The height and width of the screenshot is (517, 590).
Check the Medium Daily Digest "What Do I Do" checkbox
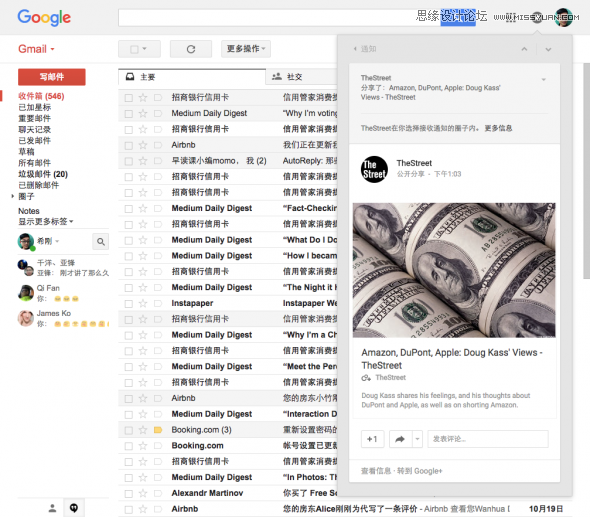(129, 240)
